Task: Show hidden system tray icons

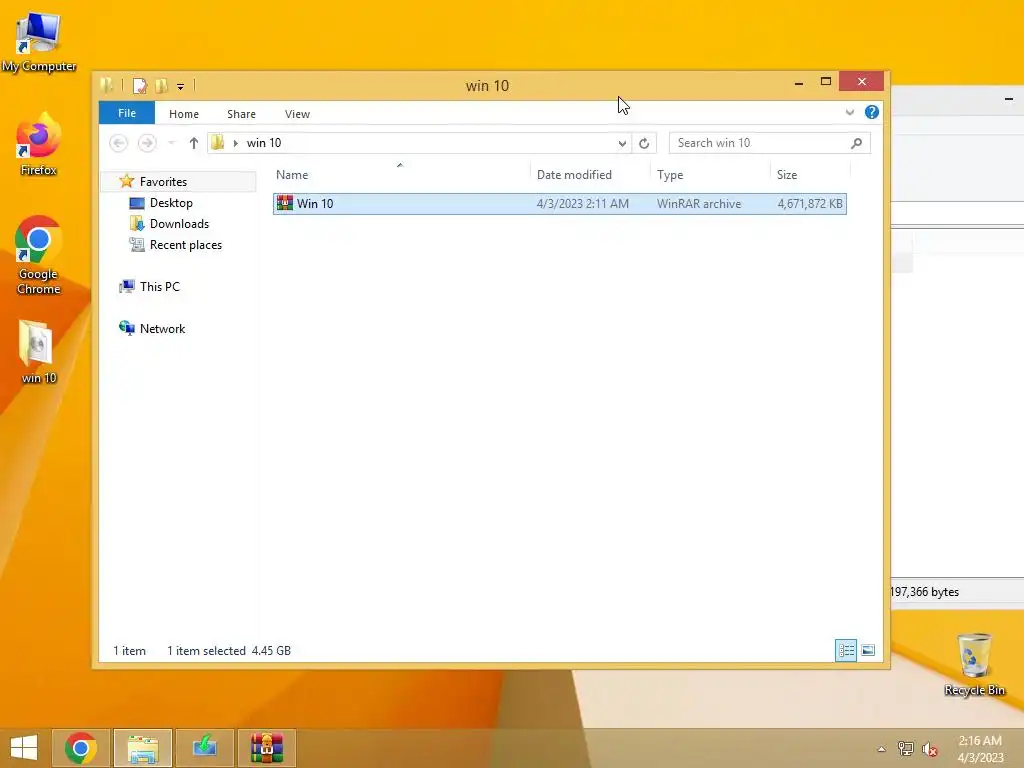Action: point(882,749)
